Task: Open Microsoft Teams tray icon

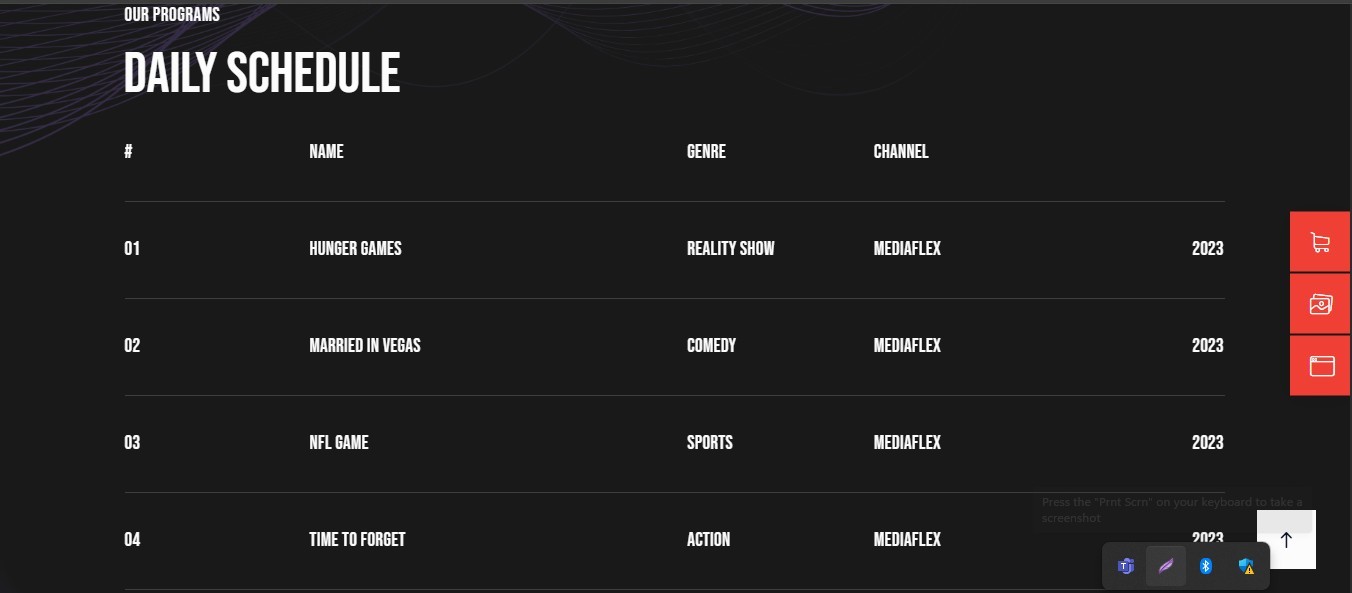Action: [x=1126, y=566]
